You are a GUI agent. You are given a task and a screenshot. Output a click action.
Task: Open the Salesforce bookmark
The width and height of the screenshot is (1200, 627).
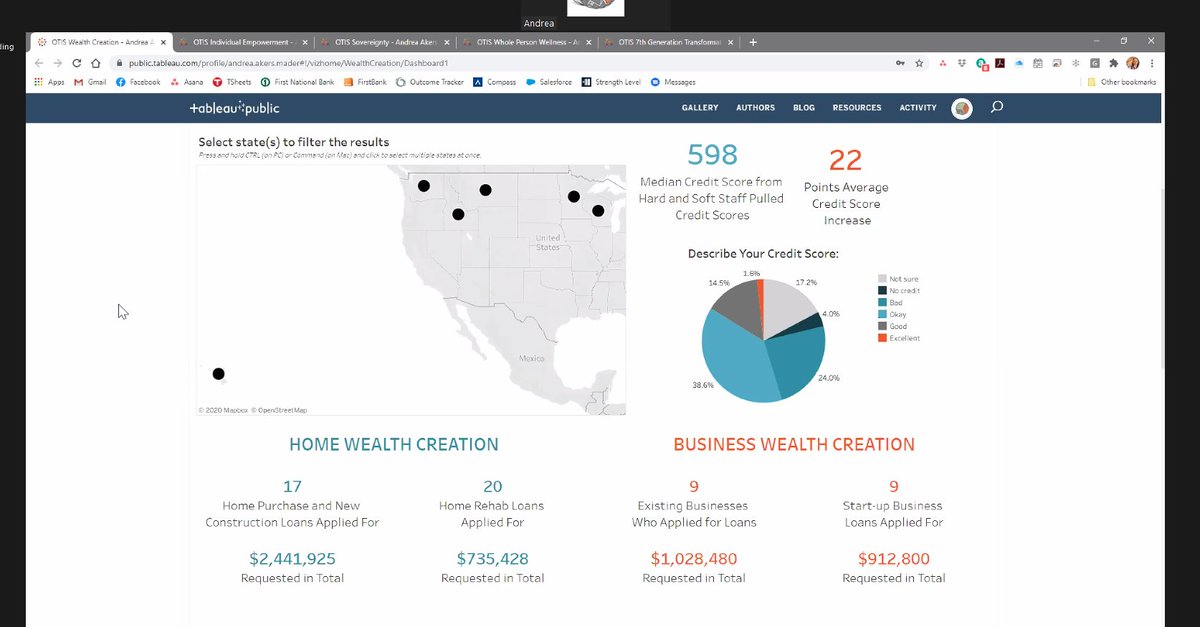(549, 82)
